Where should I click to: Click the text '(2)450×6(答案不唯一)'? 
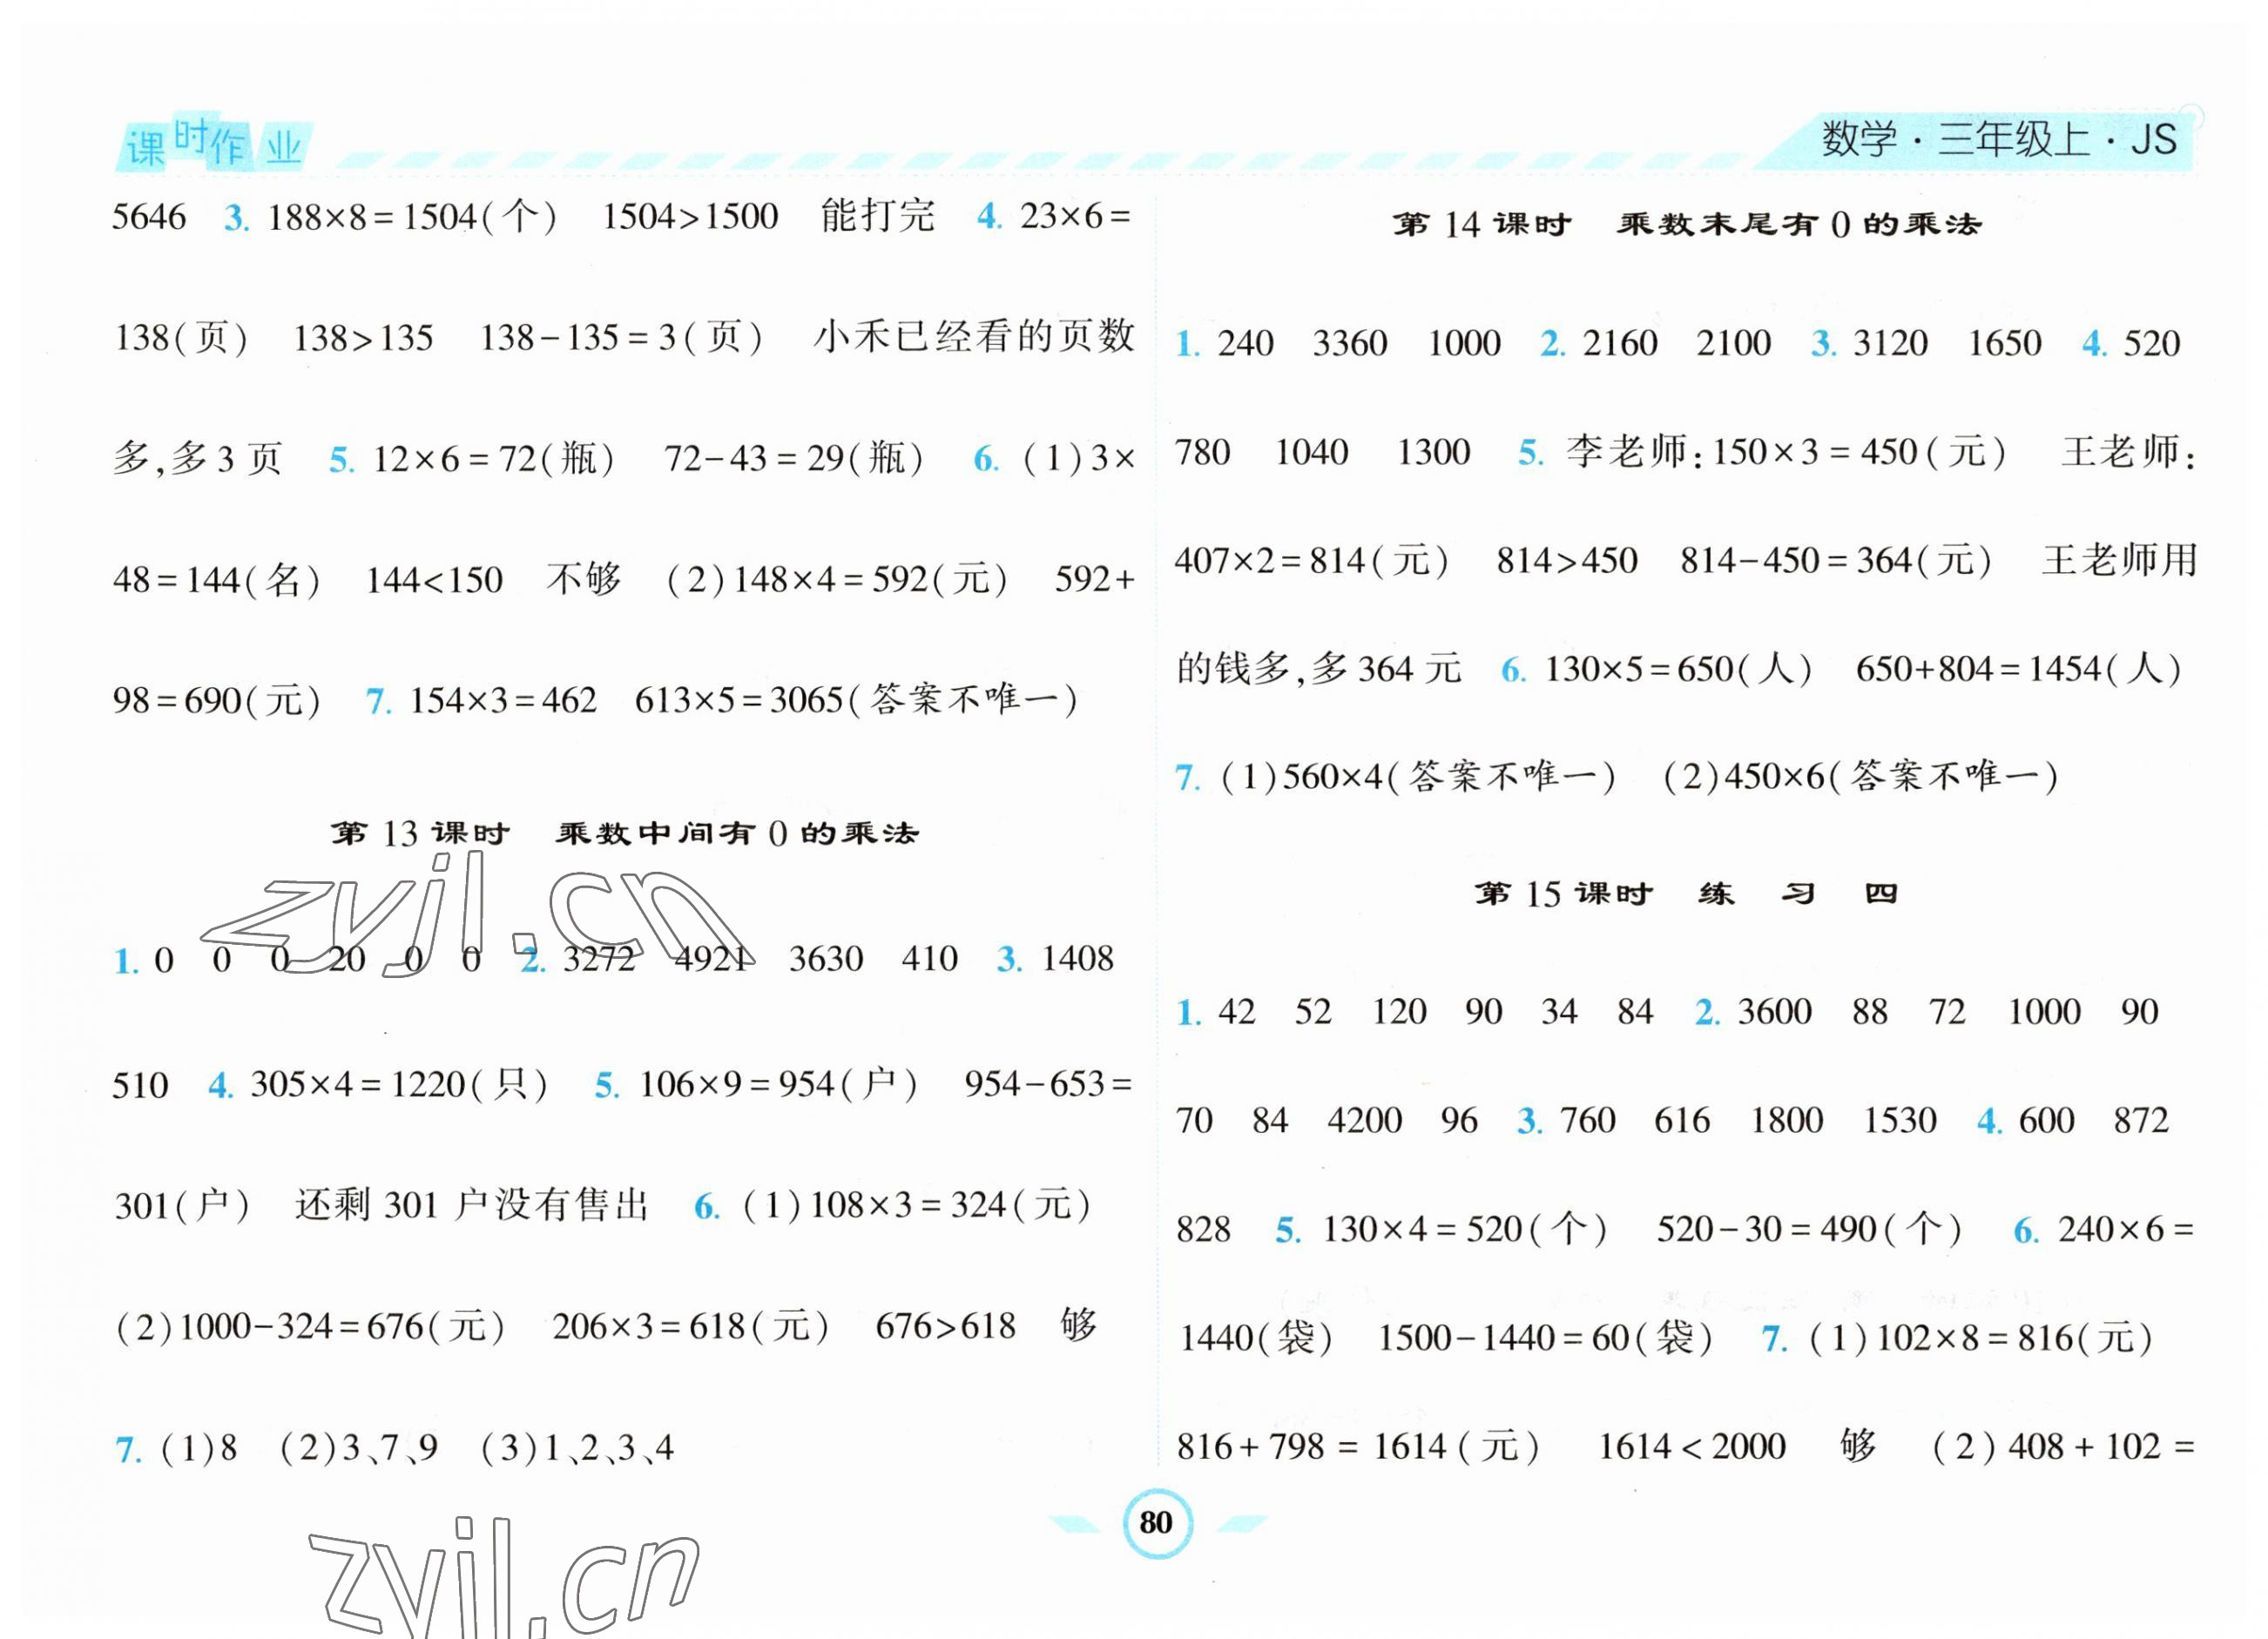coord(1860,777)
